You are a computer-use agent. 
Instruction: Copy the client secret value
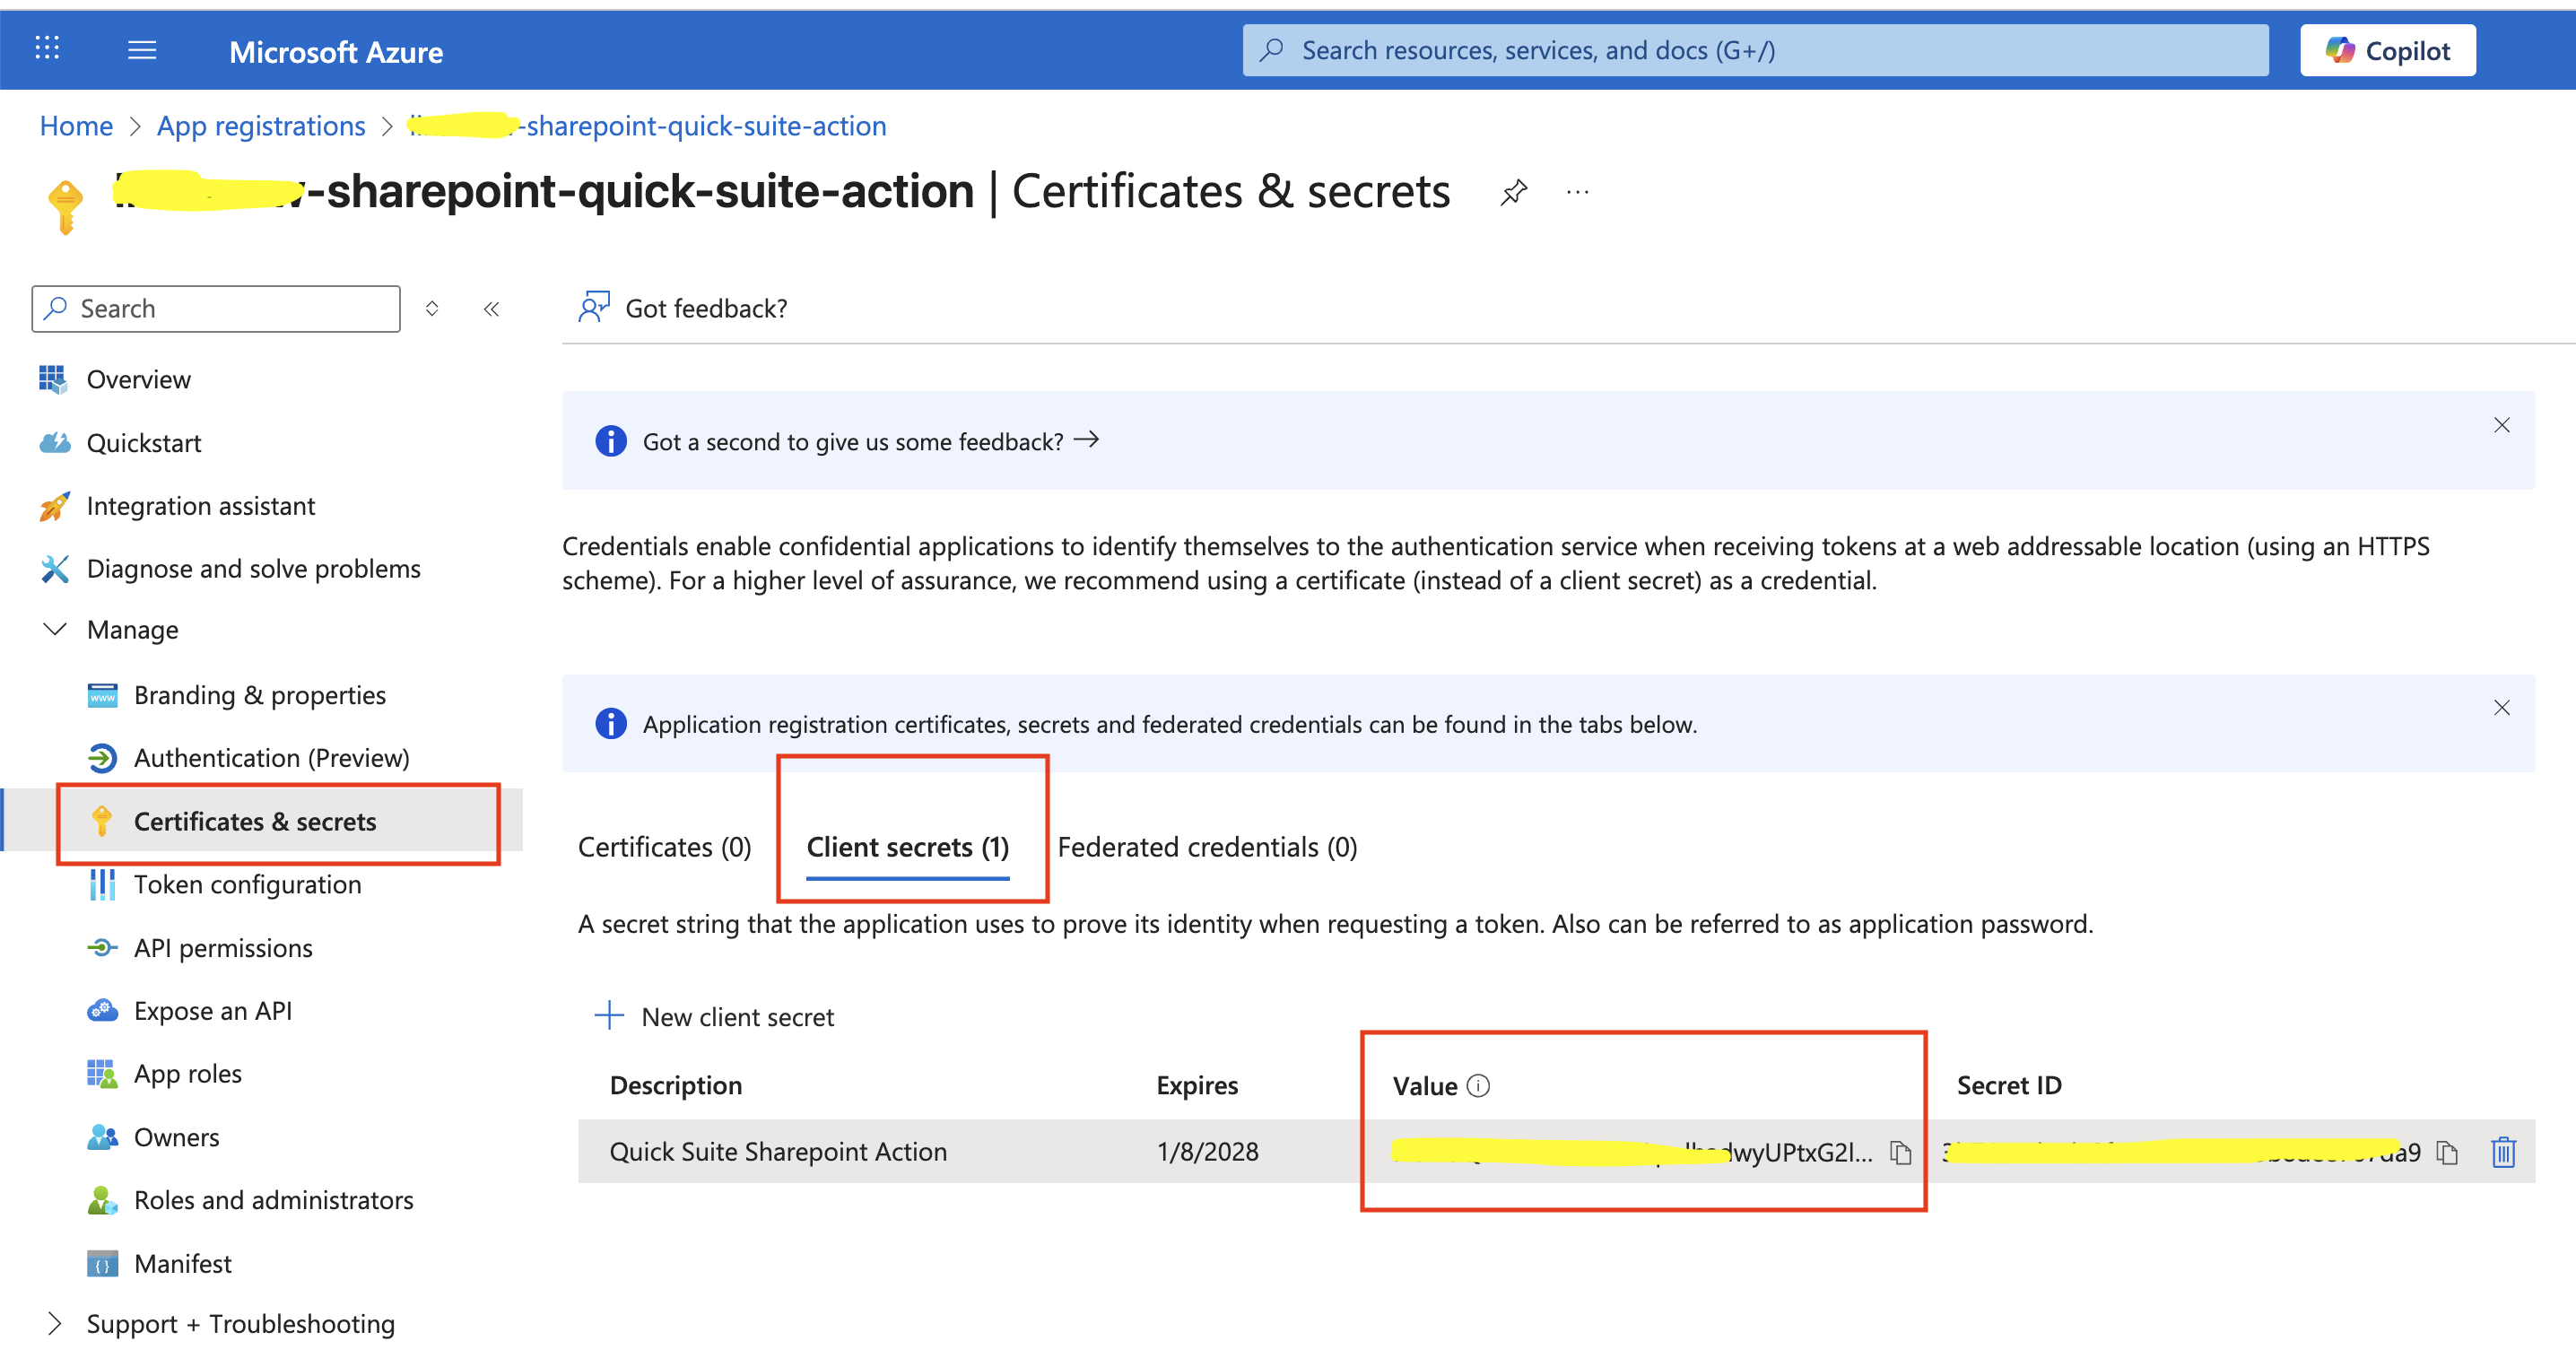(1900, 1152)
